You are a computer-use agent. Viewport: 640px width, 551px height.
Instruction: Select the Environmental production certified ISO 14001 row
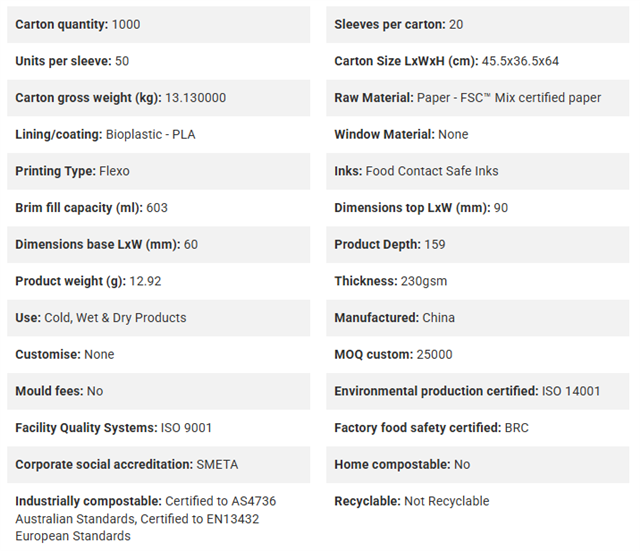478,391
